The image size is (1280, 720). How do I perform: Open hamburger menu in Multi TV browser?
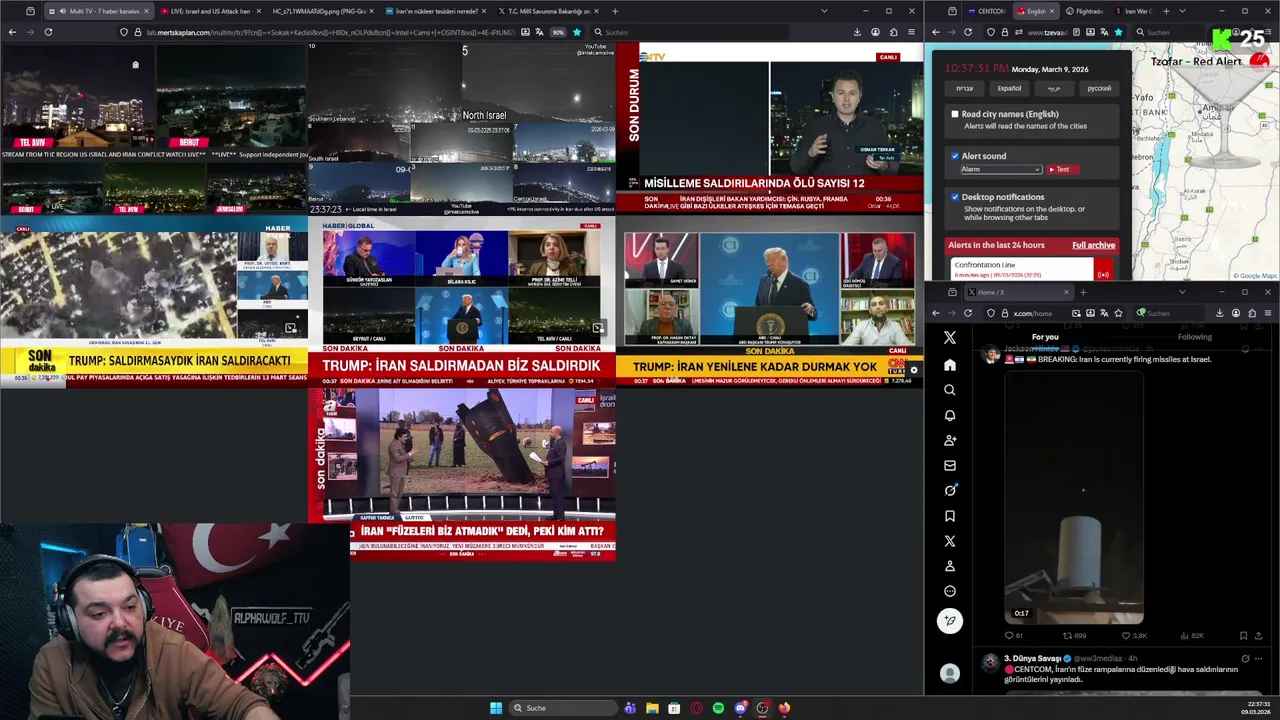[911, 32]
